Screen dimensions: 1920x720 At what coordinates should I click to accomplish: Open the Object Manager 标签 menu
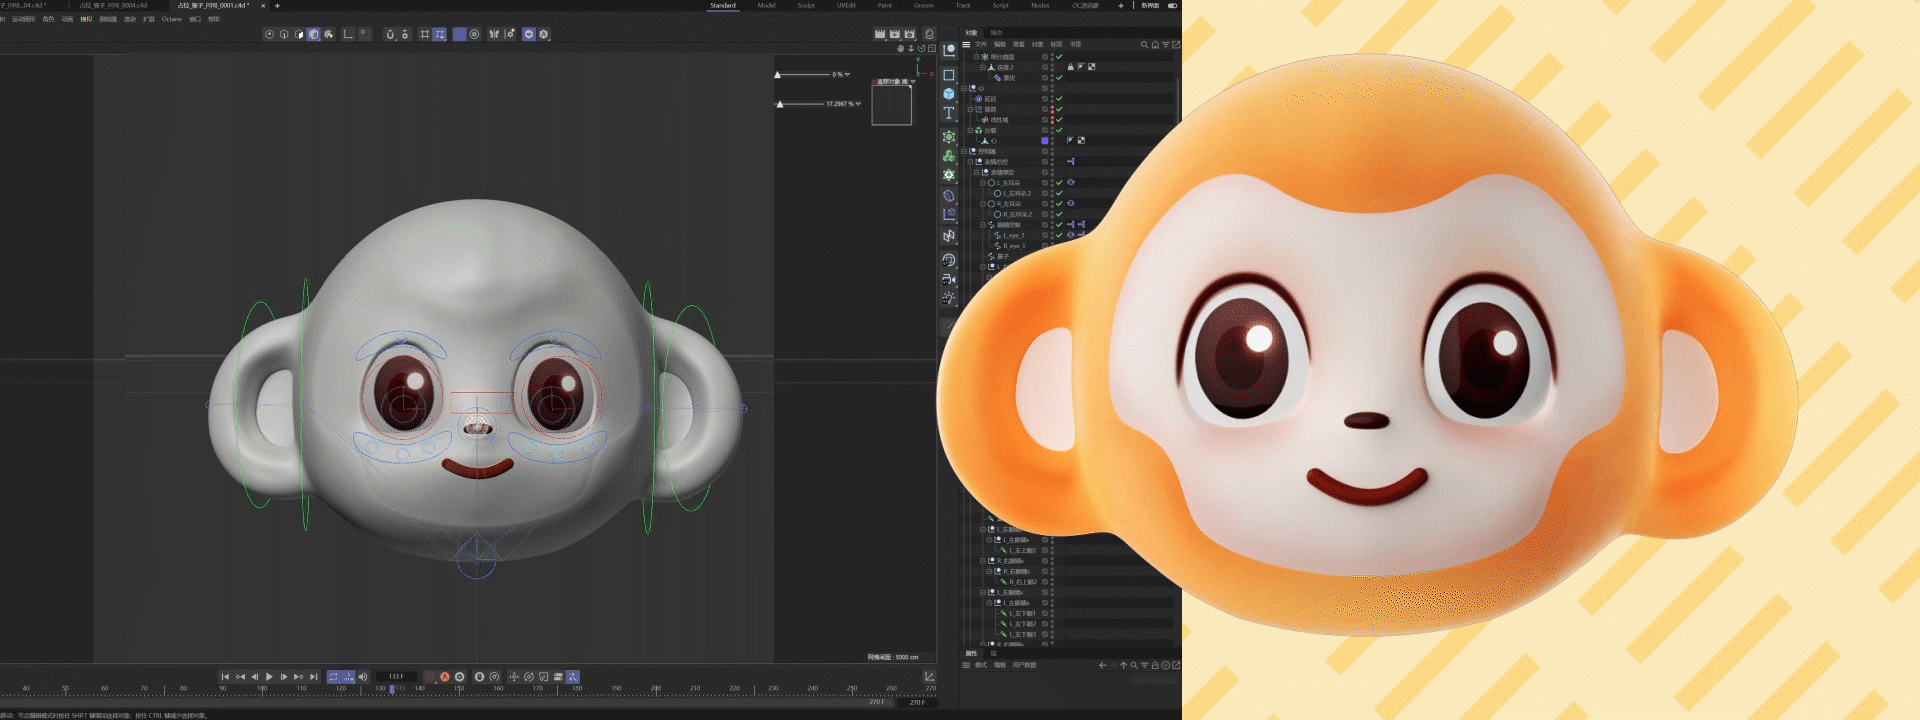coord(1056,45)
